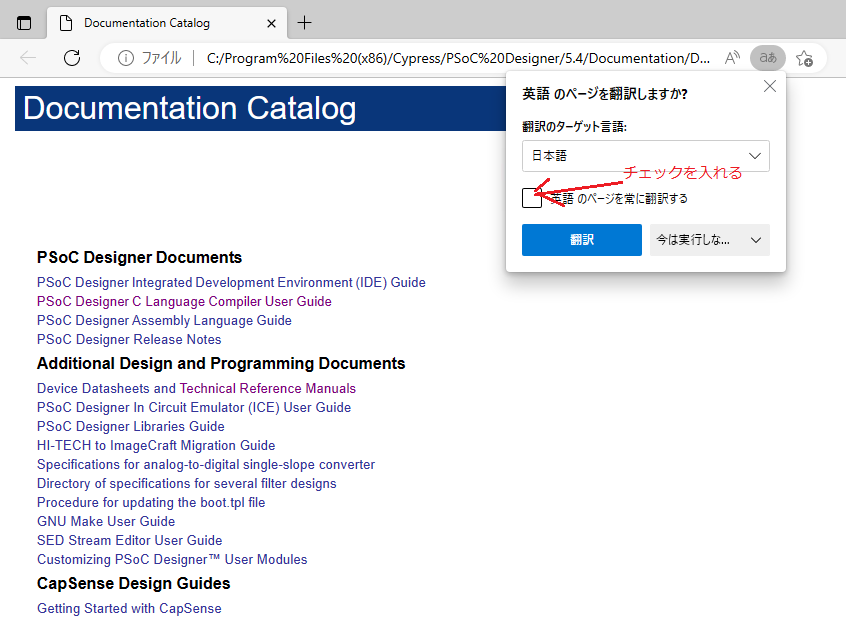Open the tab actions menu icon
Image resolution: width=846 pixels, height=619 pixels.
pyautogui.click(x=24, y=23)
